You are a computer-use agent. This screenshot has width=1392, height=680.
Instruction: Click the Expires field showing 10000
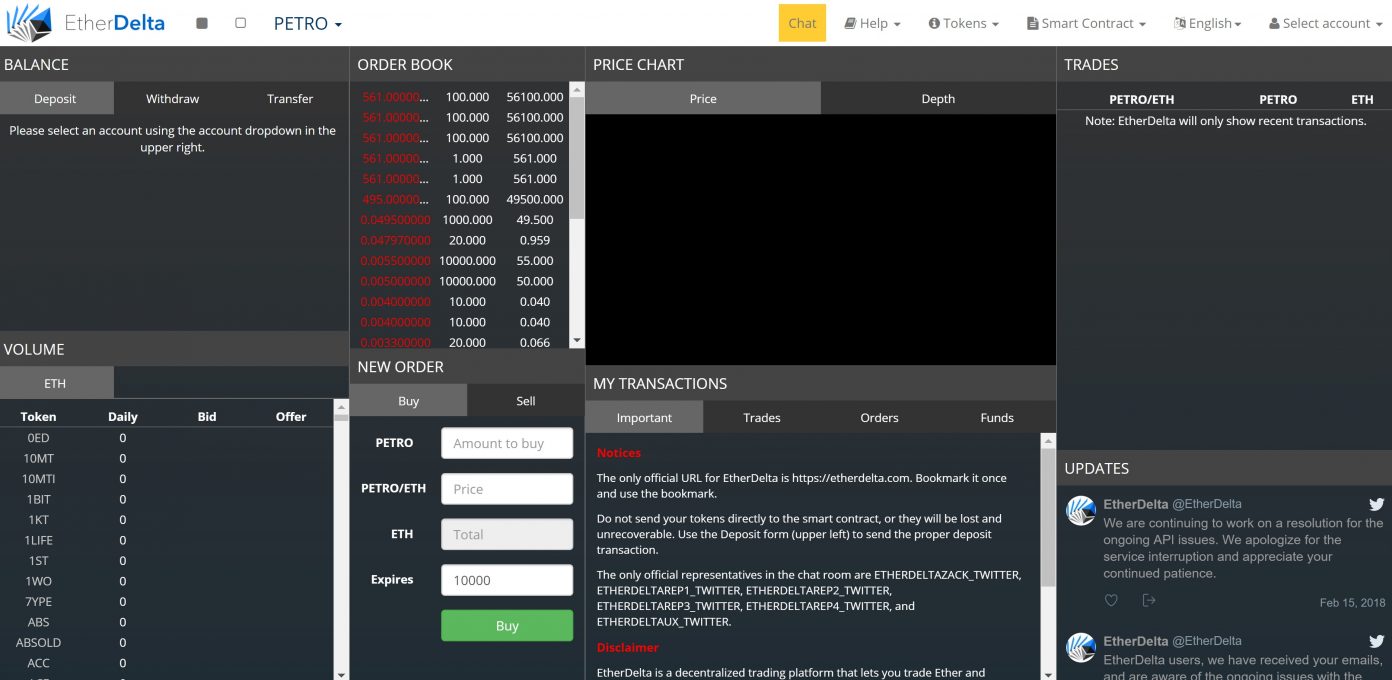pos(507,580)
